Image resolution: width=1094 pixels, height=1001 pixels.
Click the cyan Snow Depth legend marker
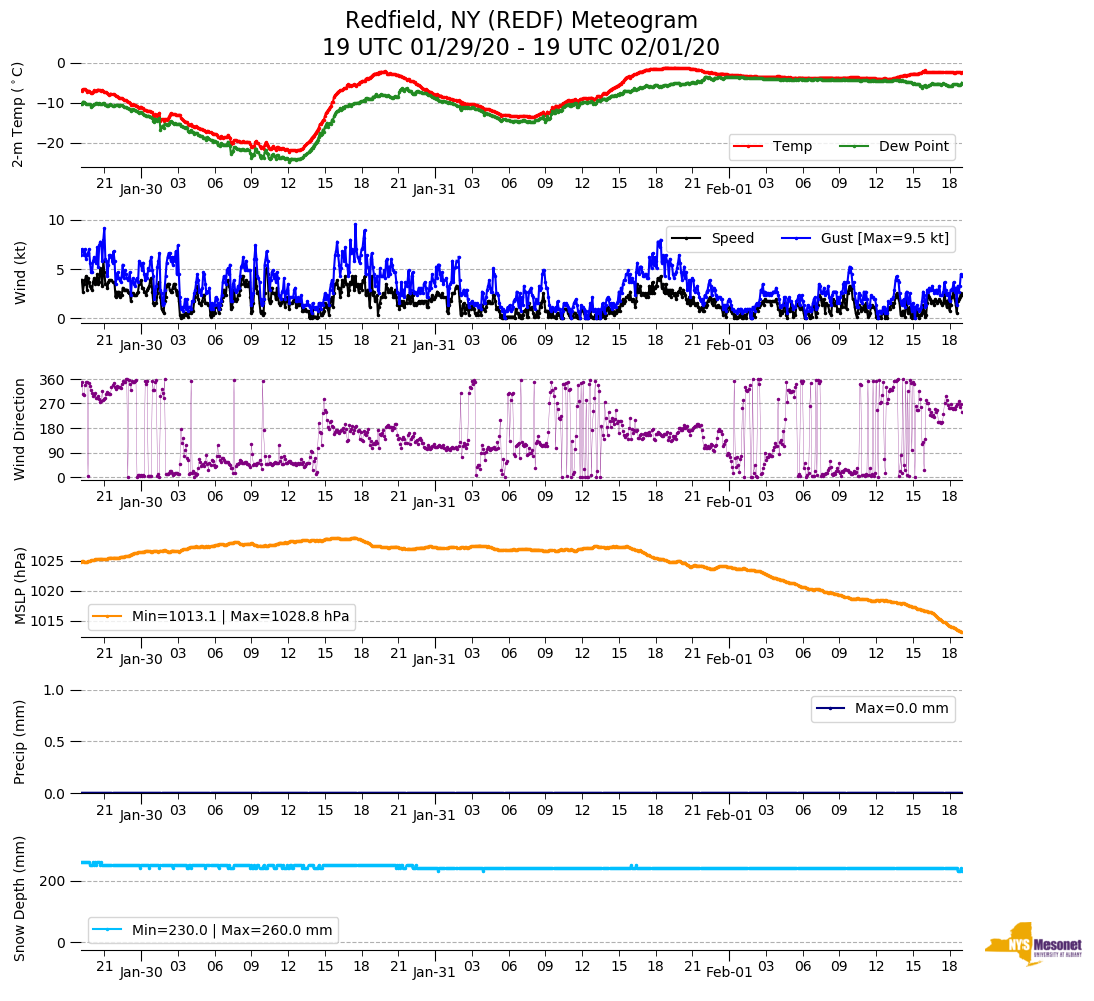[x=107, y=930]
